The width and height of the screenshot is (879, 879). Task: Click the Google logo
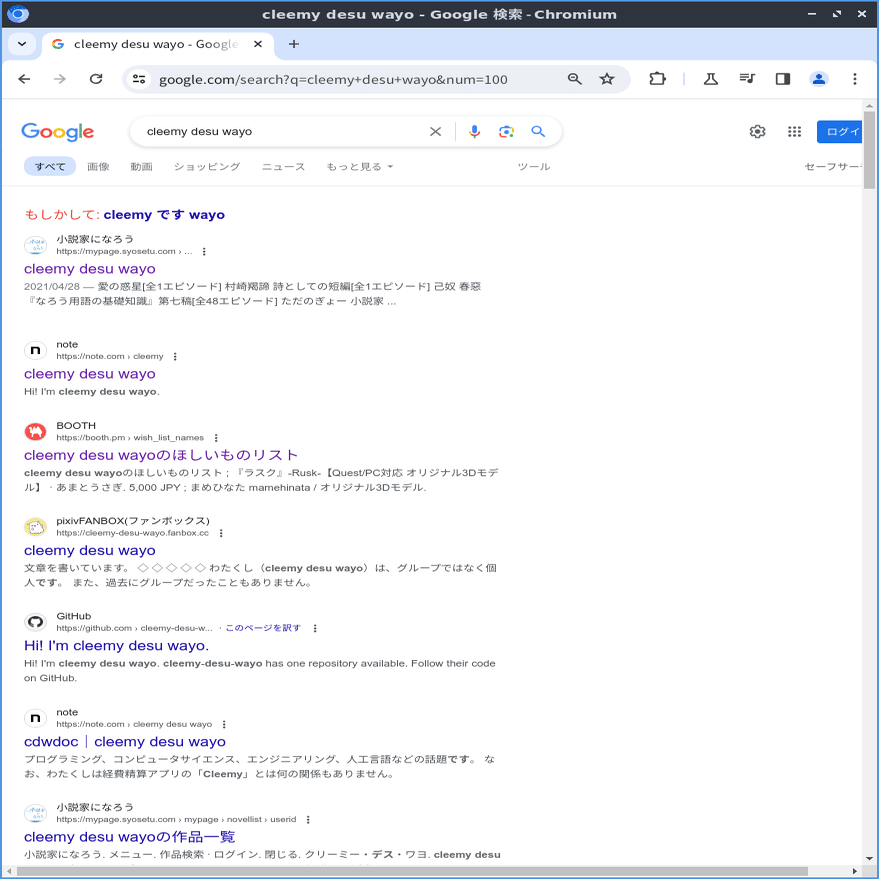tap(58, 132)
